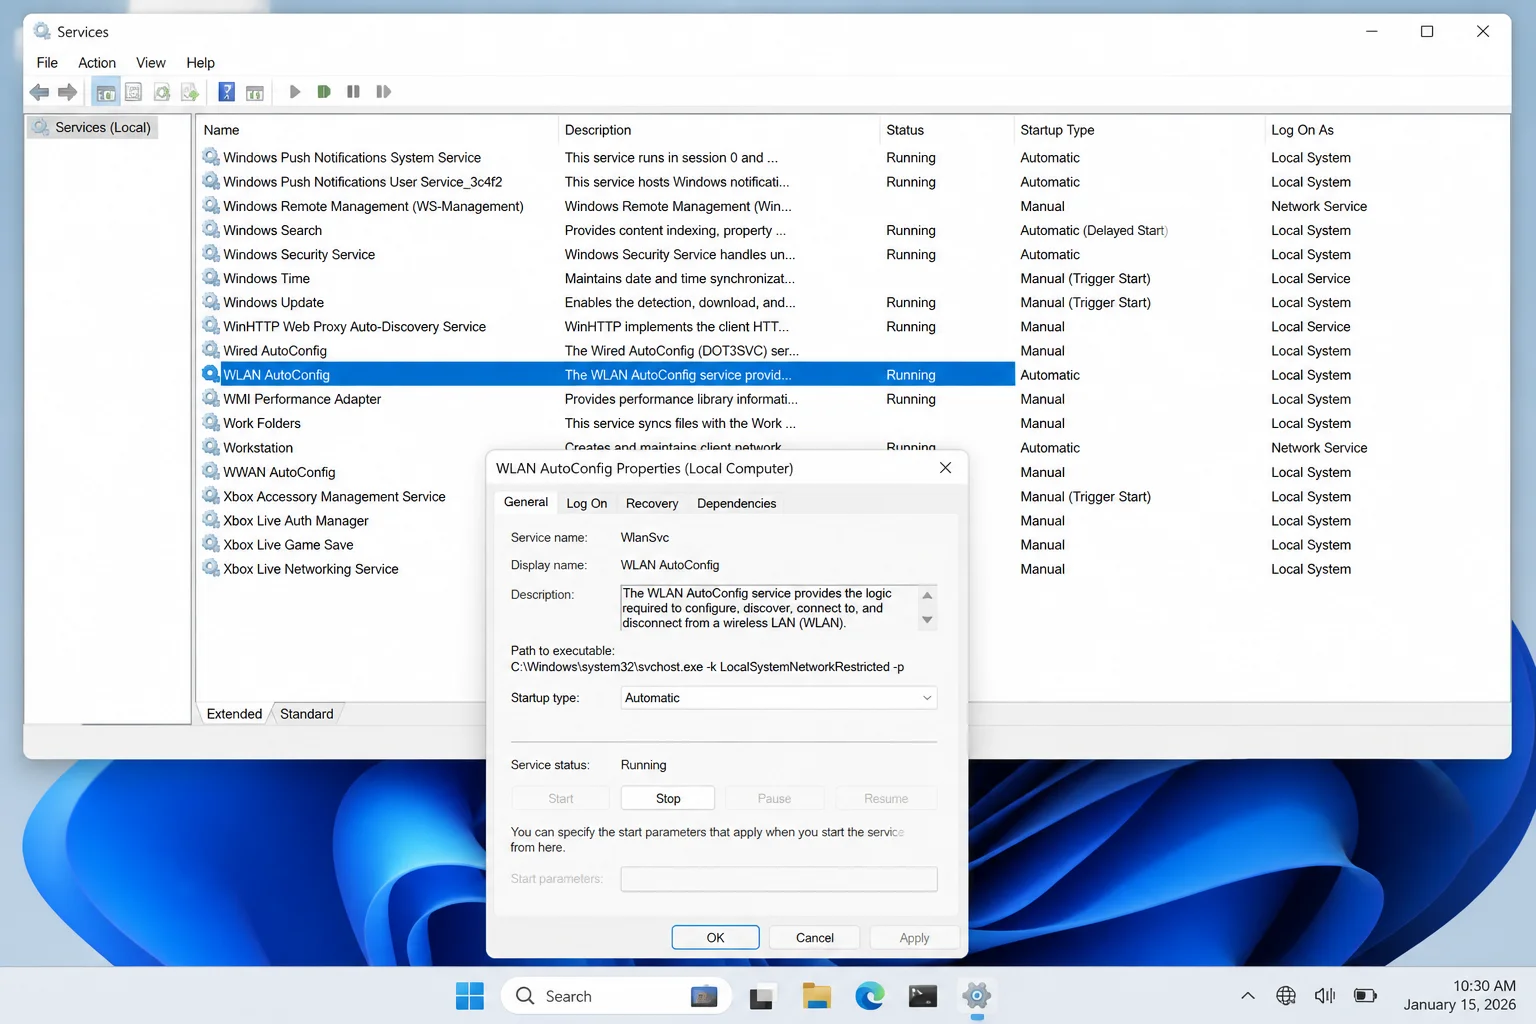This screenshot has width=1536, height=1024.
Task: Toggle the Show/Hide Action Pane icon
Action: pyautogui.click(x=255, y=92)
